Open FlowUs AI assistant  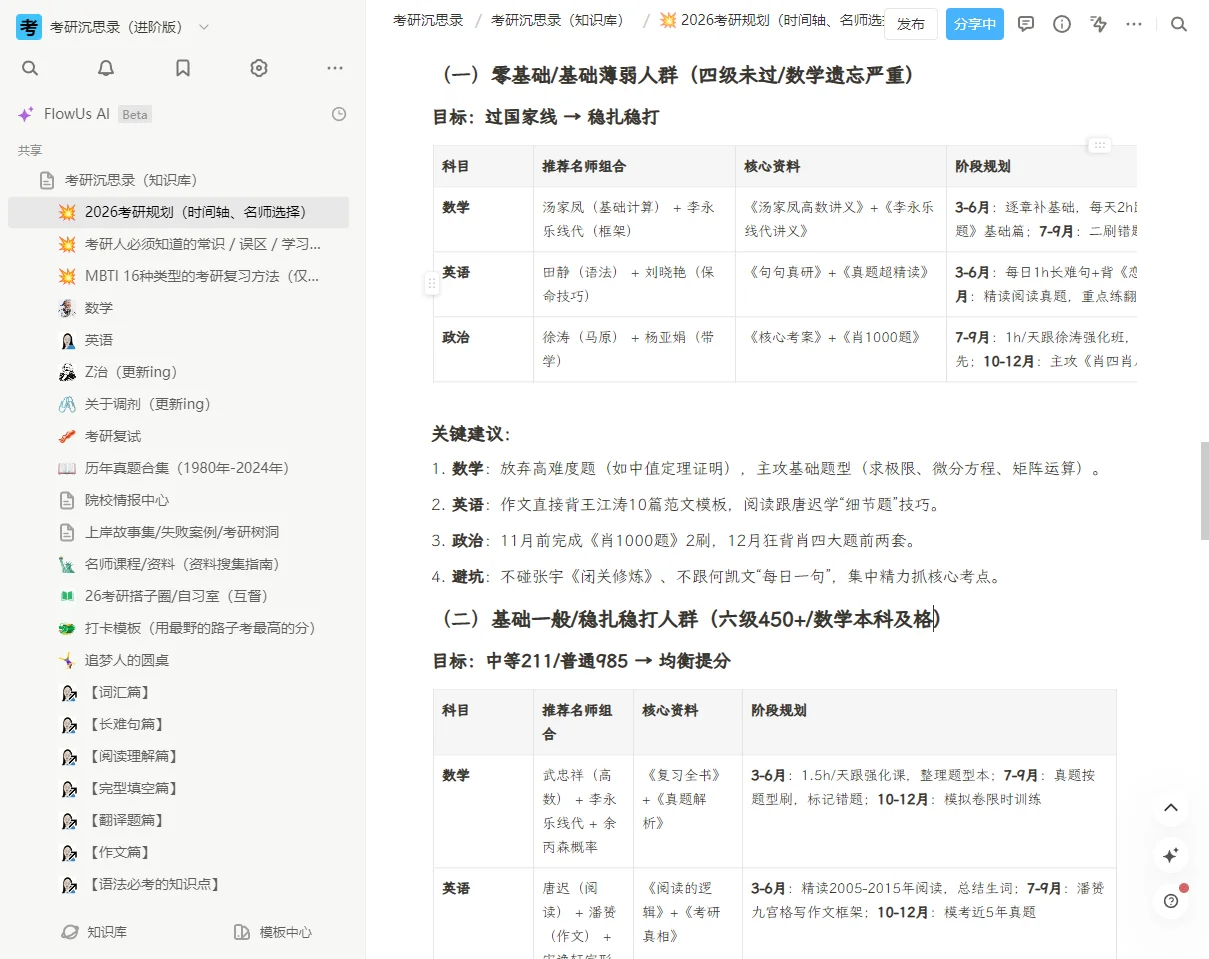click(x=84, y=114)
